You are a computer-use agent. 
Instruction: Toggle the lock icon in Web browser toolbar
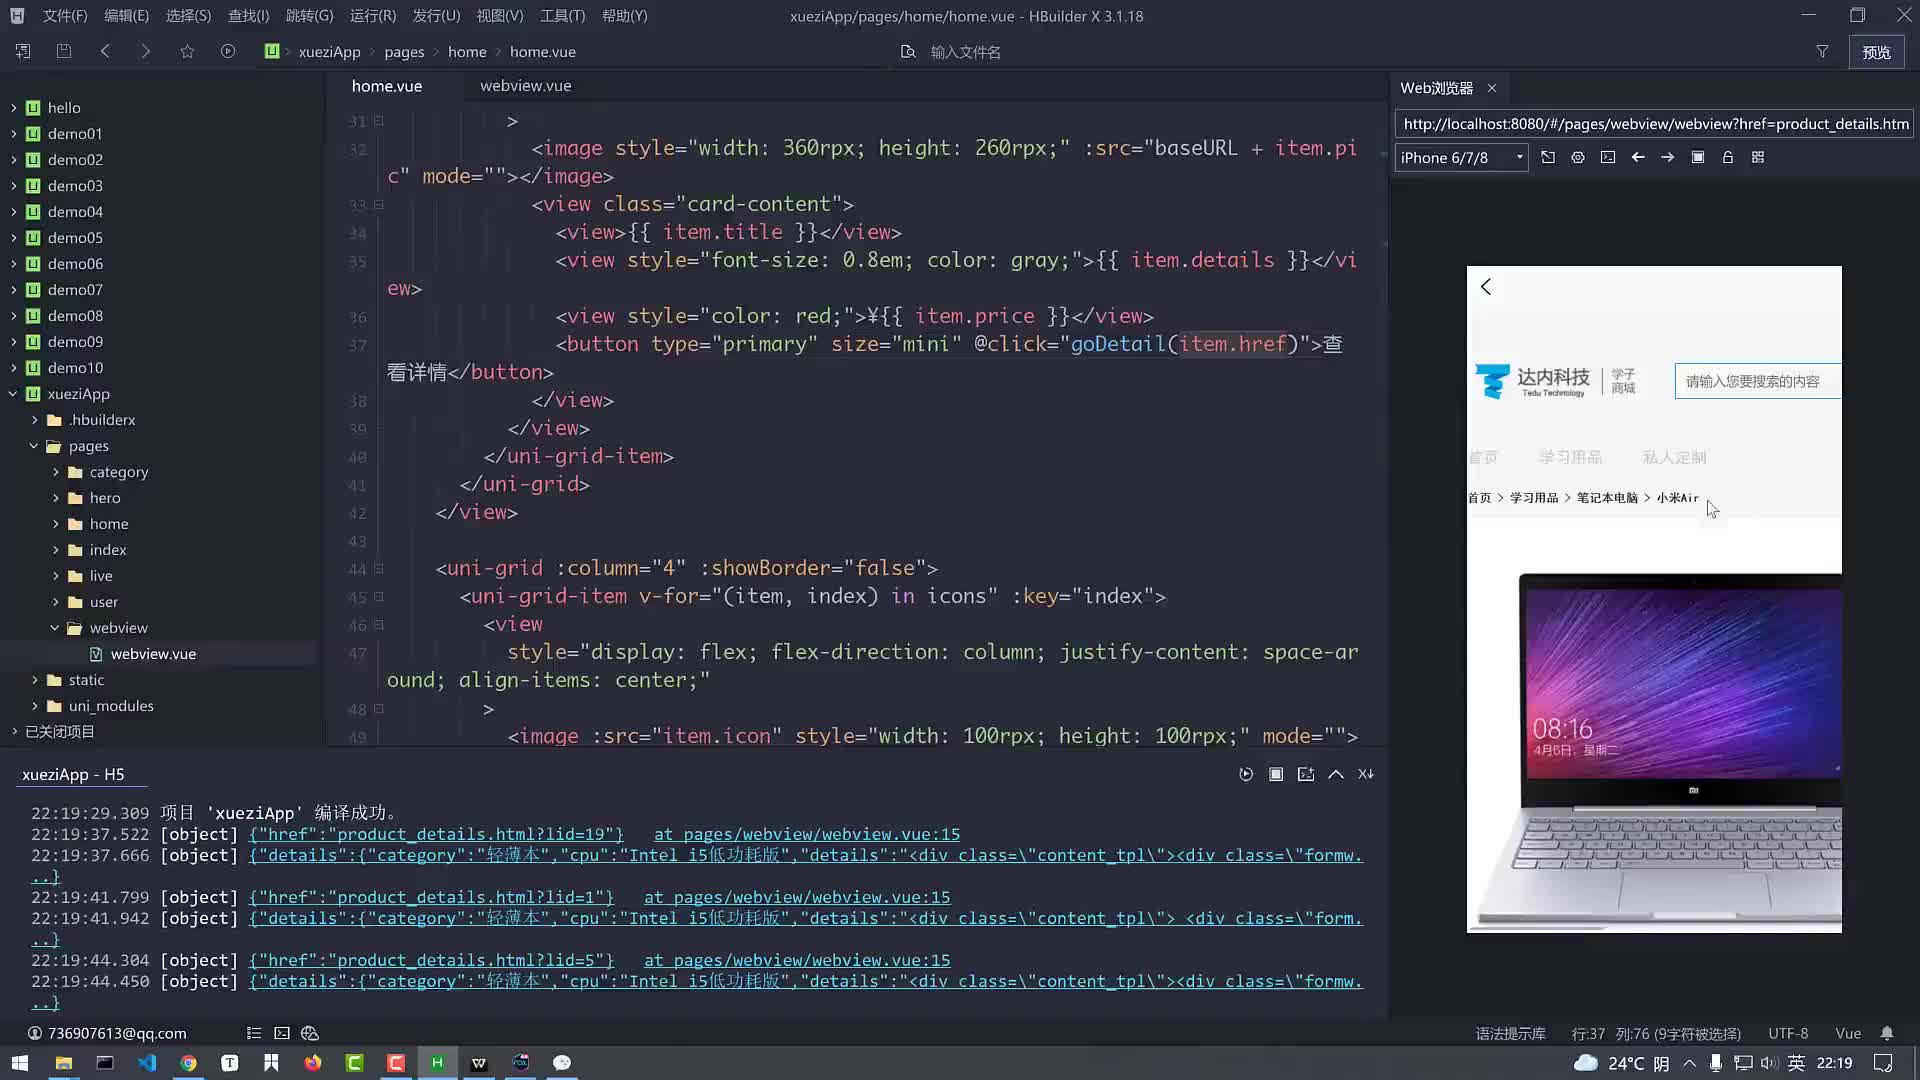(x=1728, y=157)
